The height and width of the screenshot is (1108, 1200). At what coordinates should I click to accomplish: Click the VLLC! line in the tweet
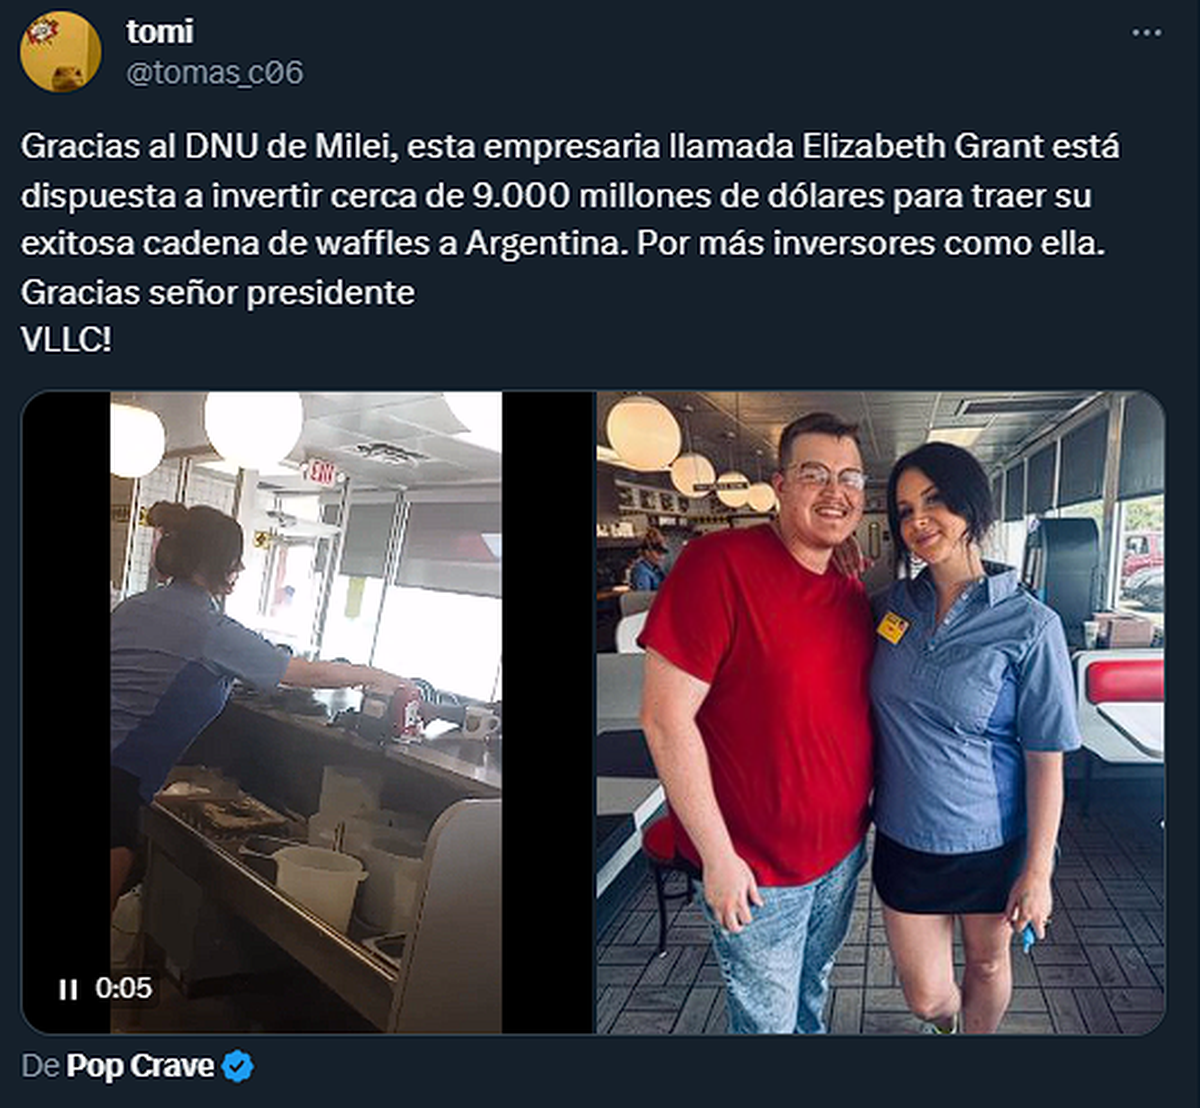(x=66, y=340)
